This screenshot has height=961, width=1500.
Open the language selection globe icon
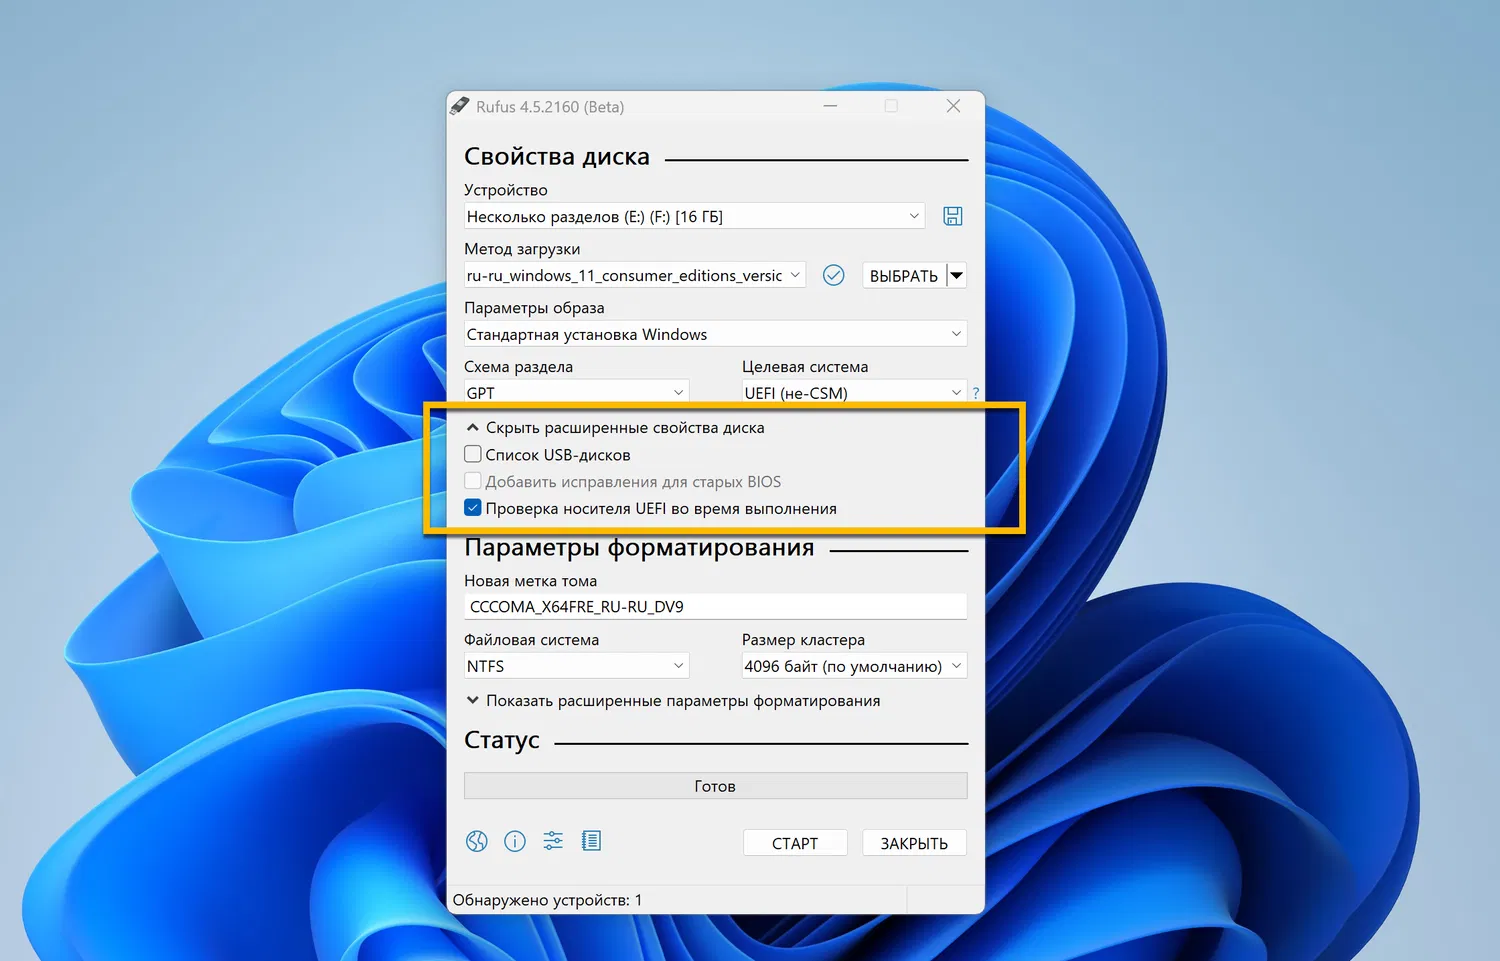(477, 841)
